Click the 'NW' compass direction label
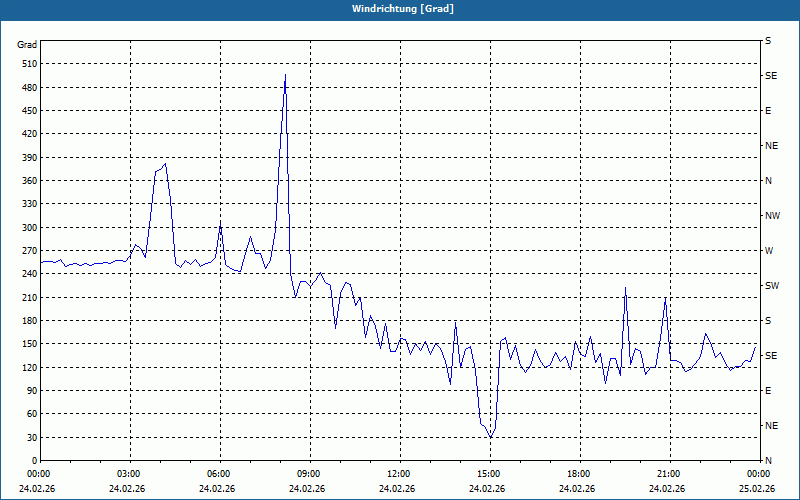The height and width of the screenshot is (500, 800). 772,216
